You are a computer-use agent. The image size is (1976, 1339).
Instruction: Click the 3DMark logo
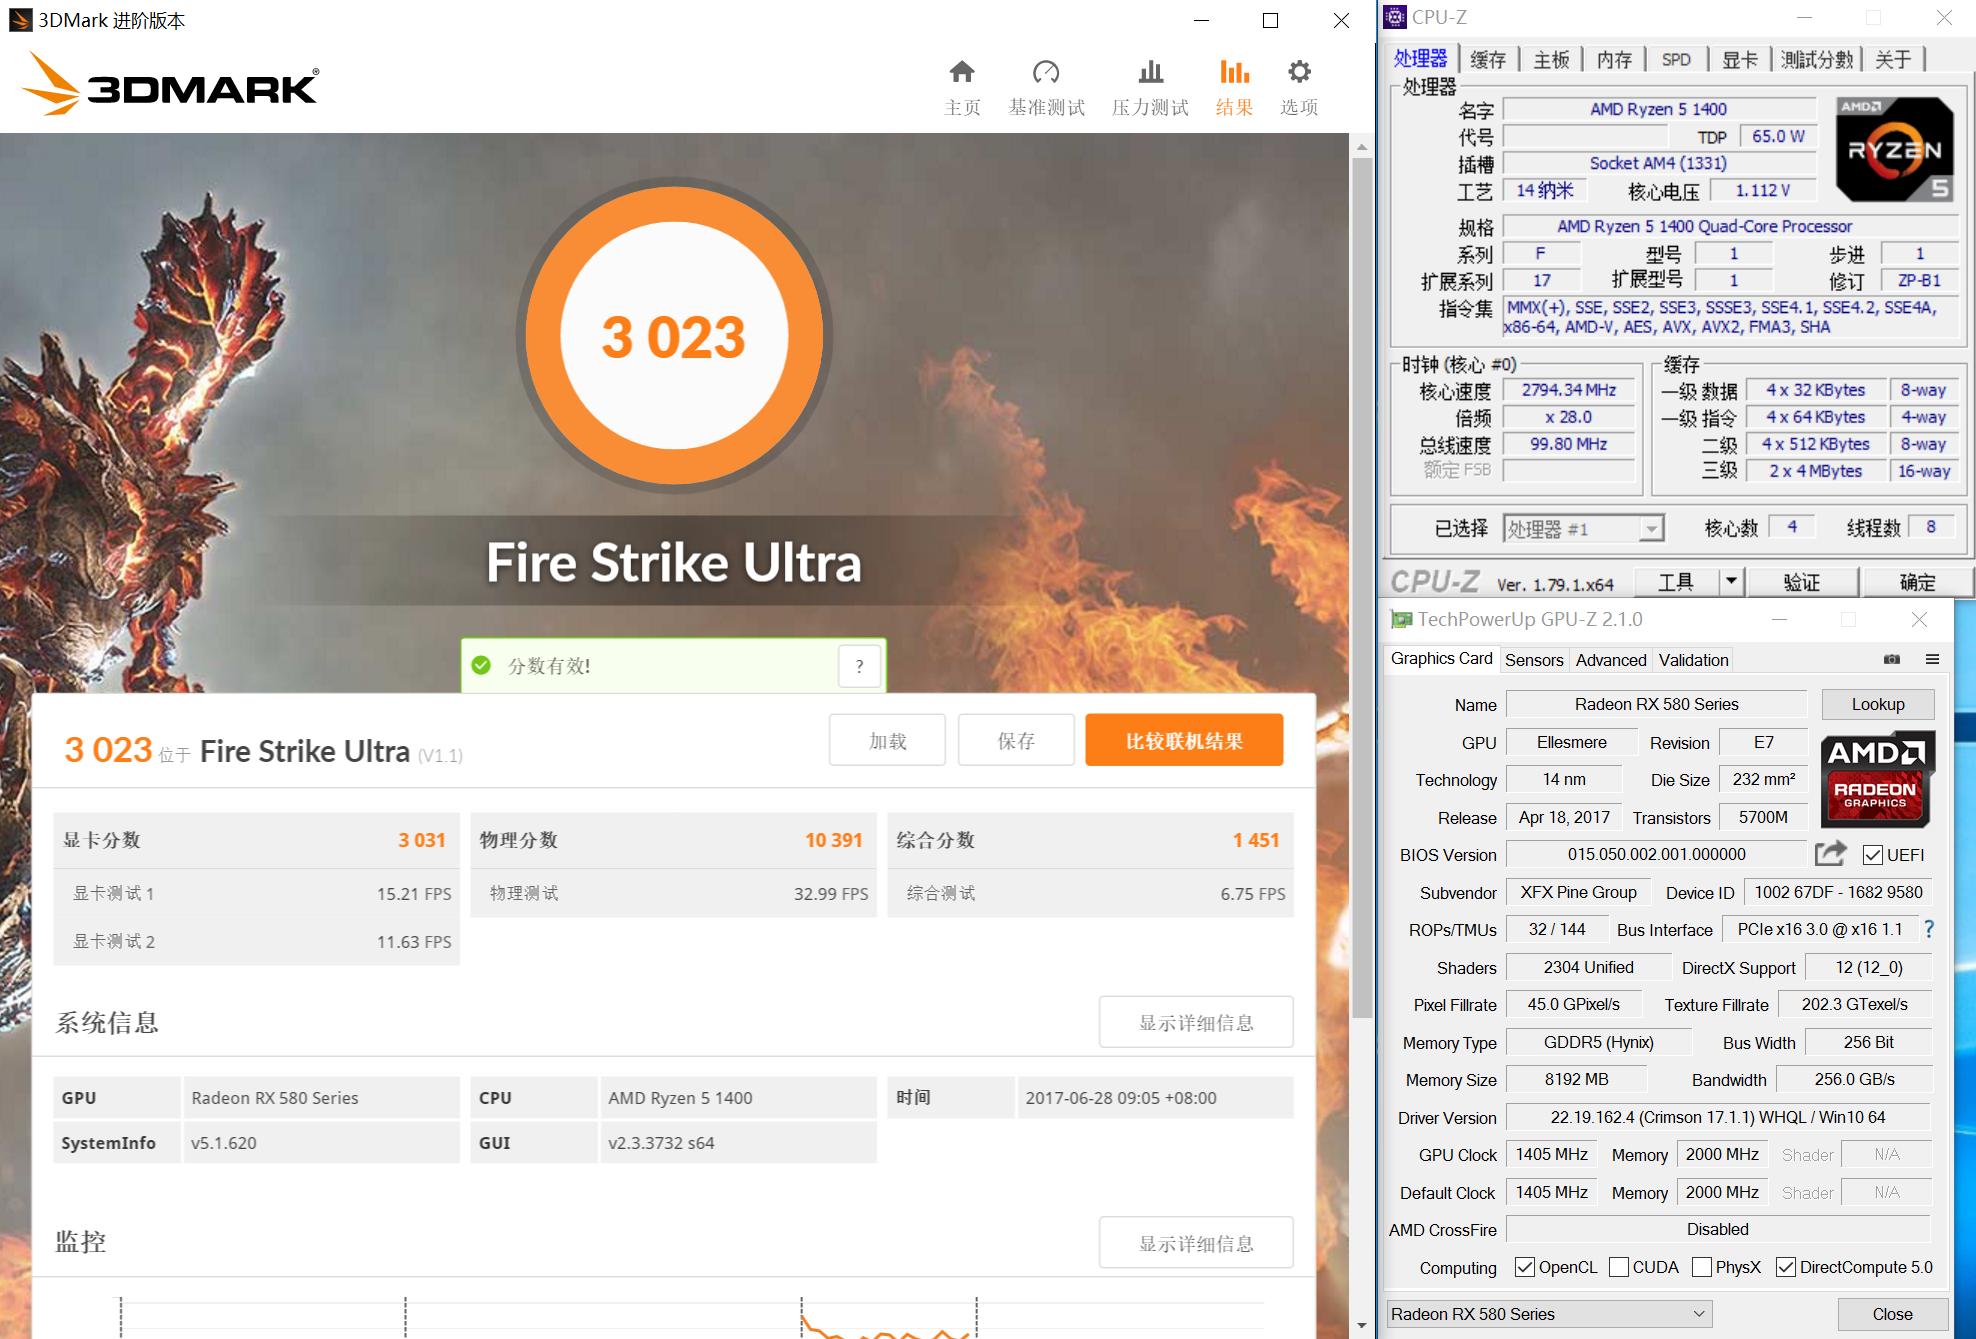(x=170, y=84)
